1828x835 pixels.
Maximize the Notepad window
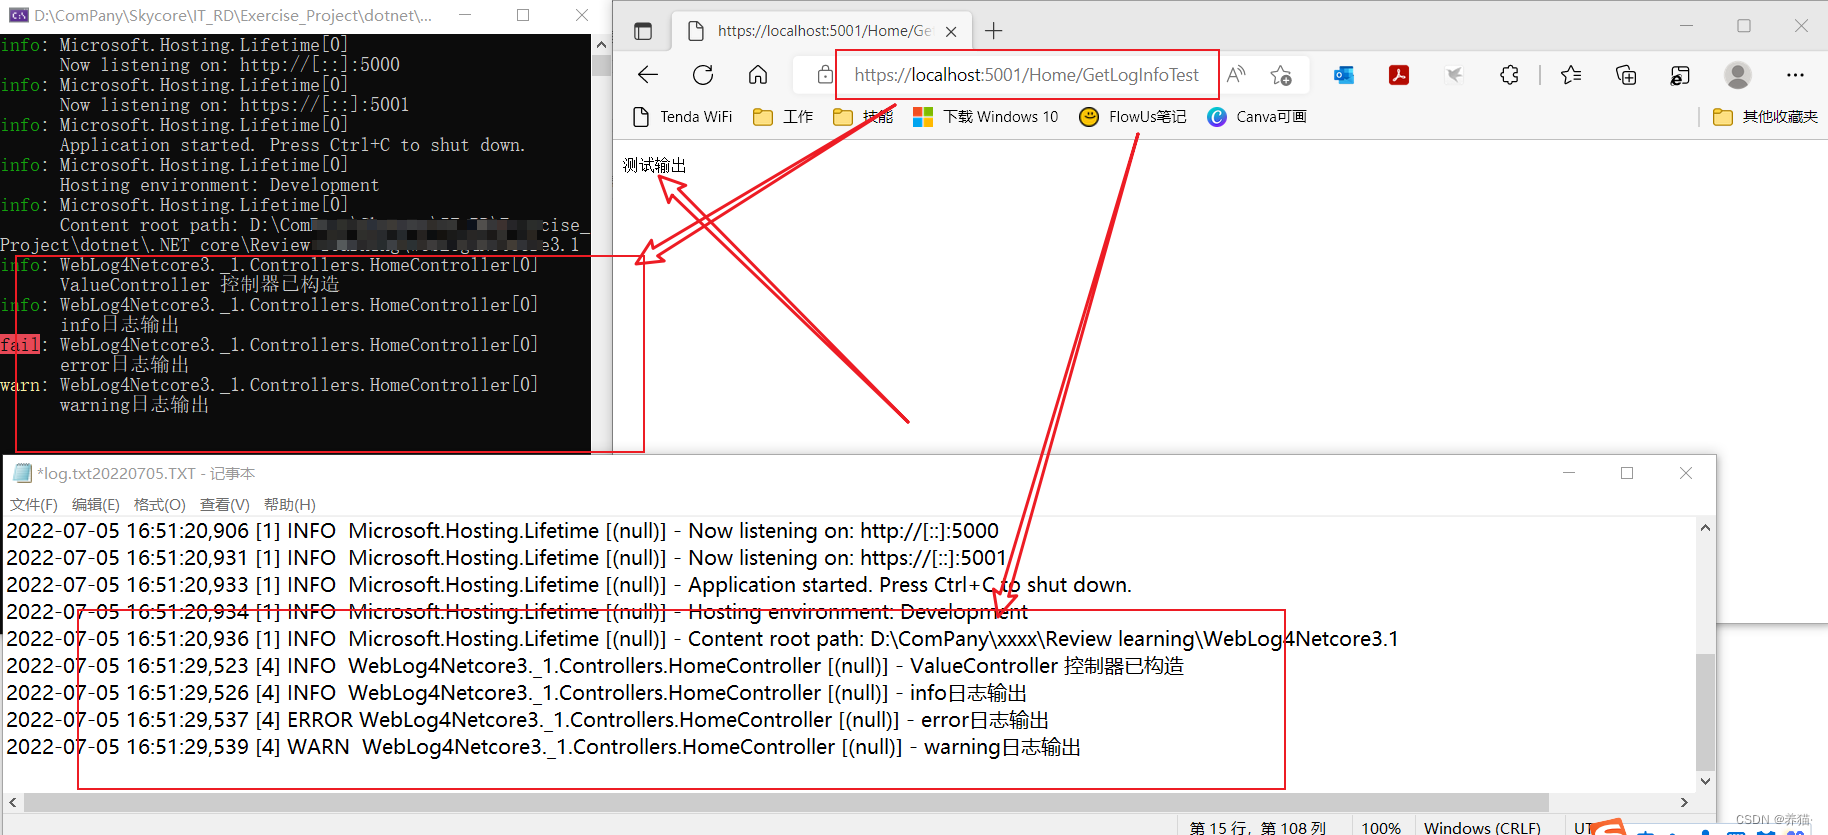(x=1627, y=473)
